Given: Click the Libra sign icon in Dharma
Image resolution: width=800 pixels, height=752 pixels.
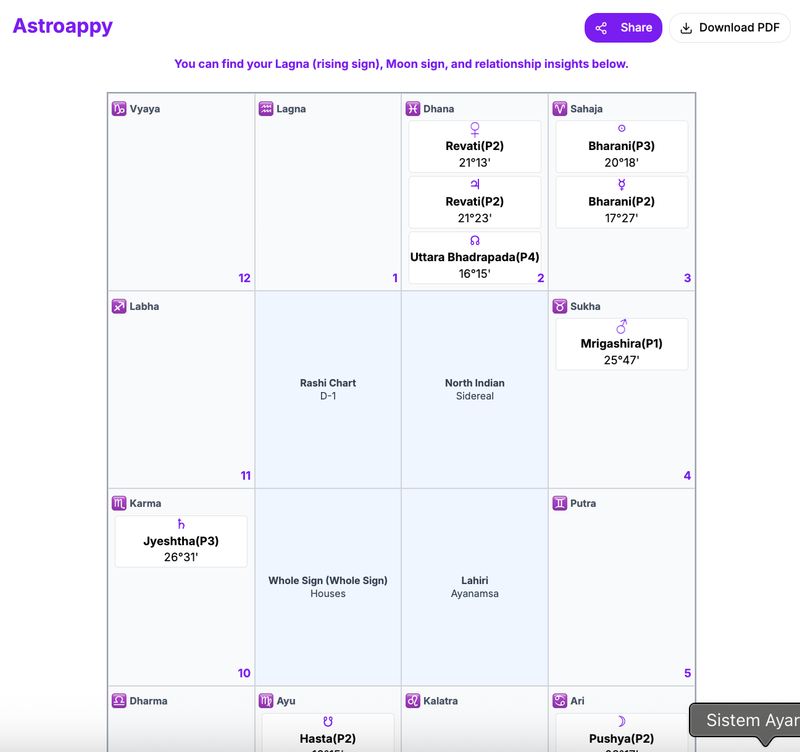Looking at the screenshot, I should [119, 701].
